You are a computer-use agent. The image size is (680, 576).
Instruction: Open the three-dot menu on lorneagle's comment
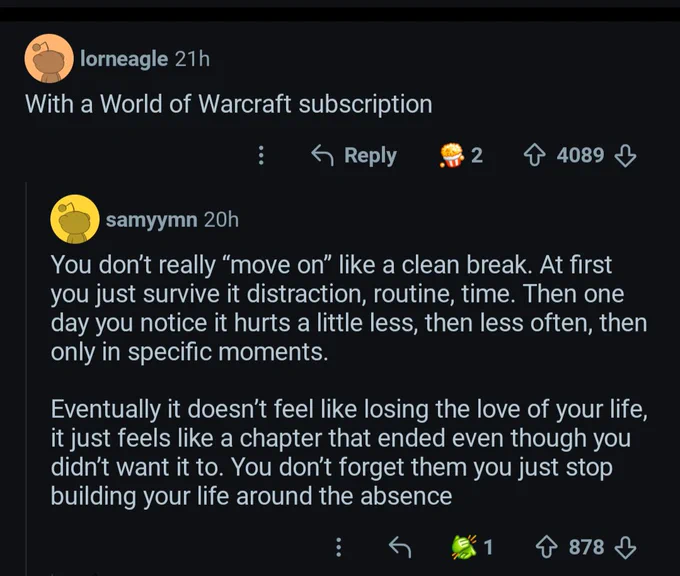point(261,155)
